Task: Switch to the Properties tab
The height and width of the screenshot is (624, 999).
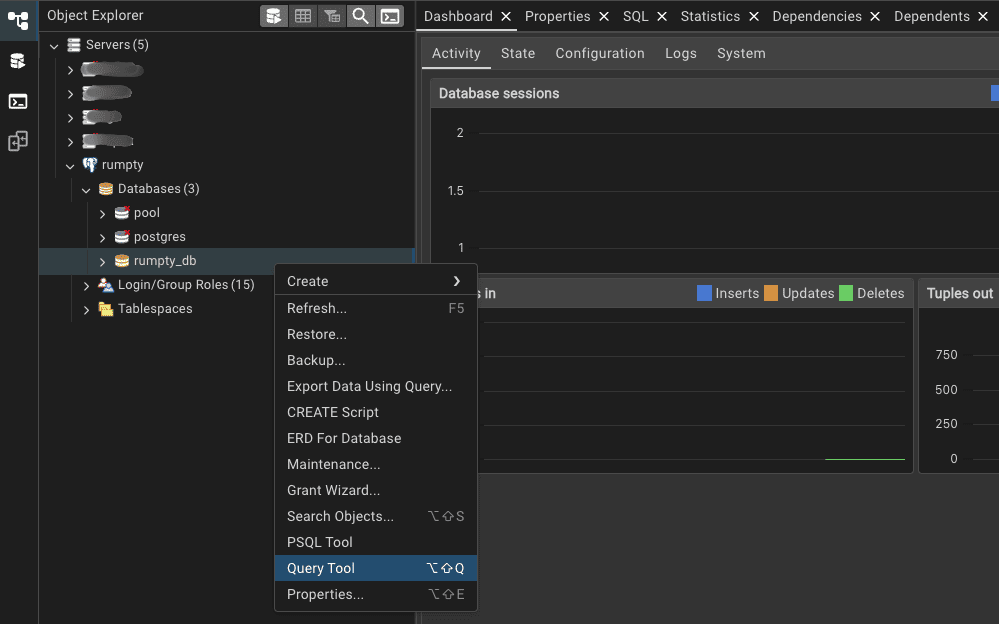Action: (557, 17)
